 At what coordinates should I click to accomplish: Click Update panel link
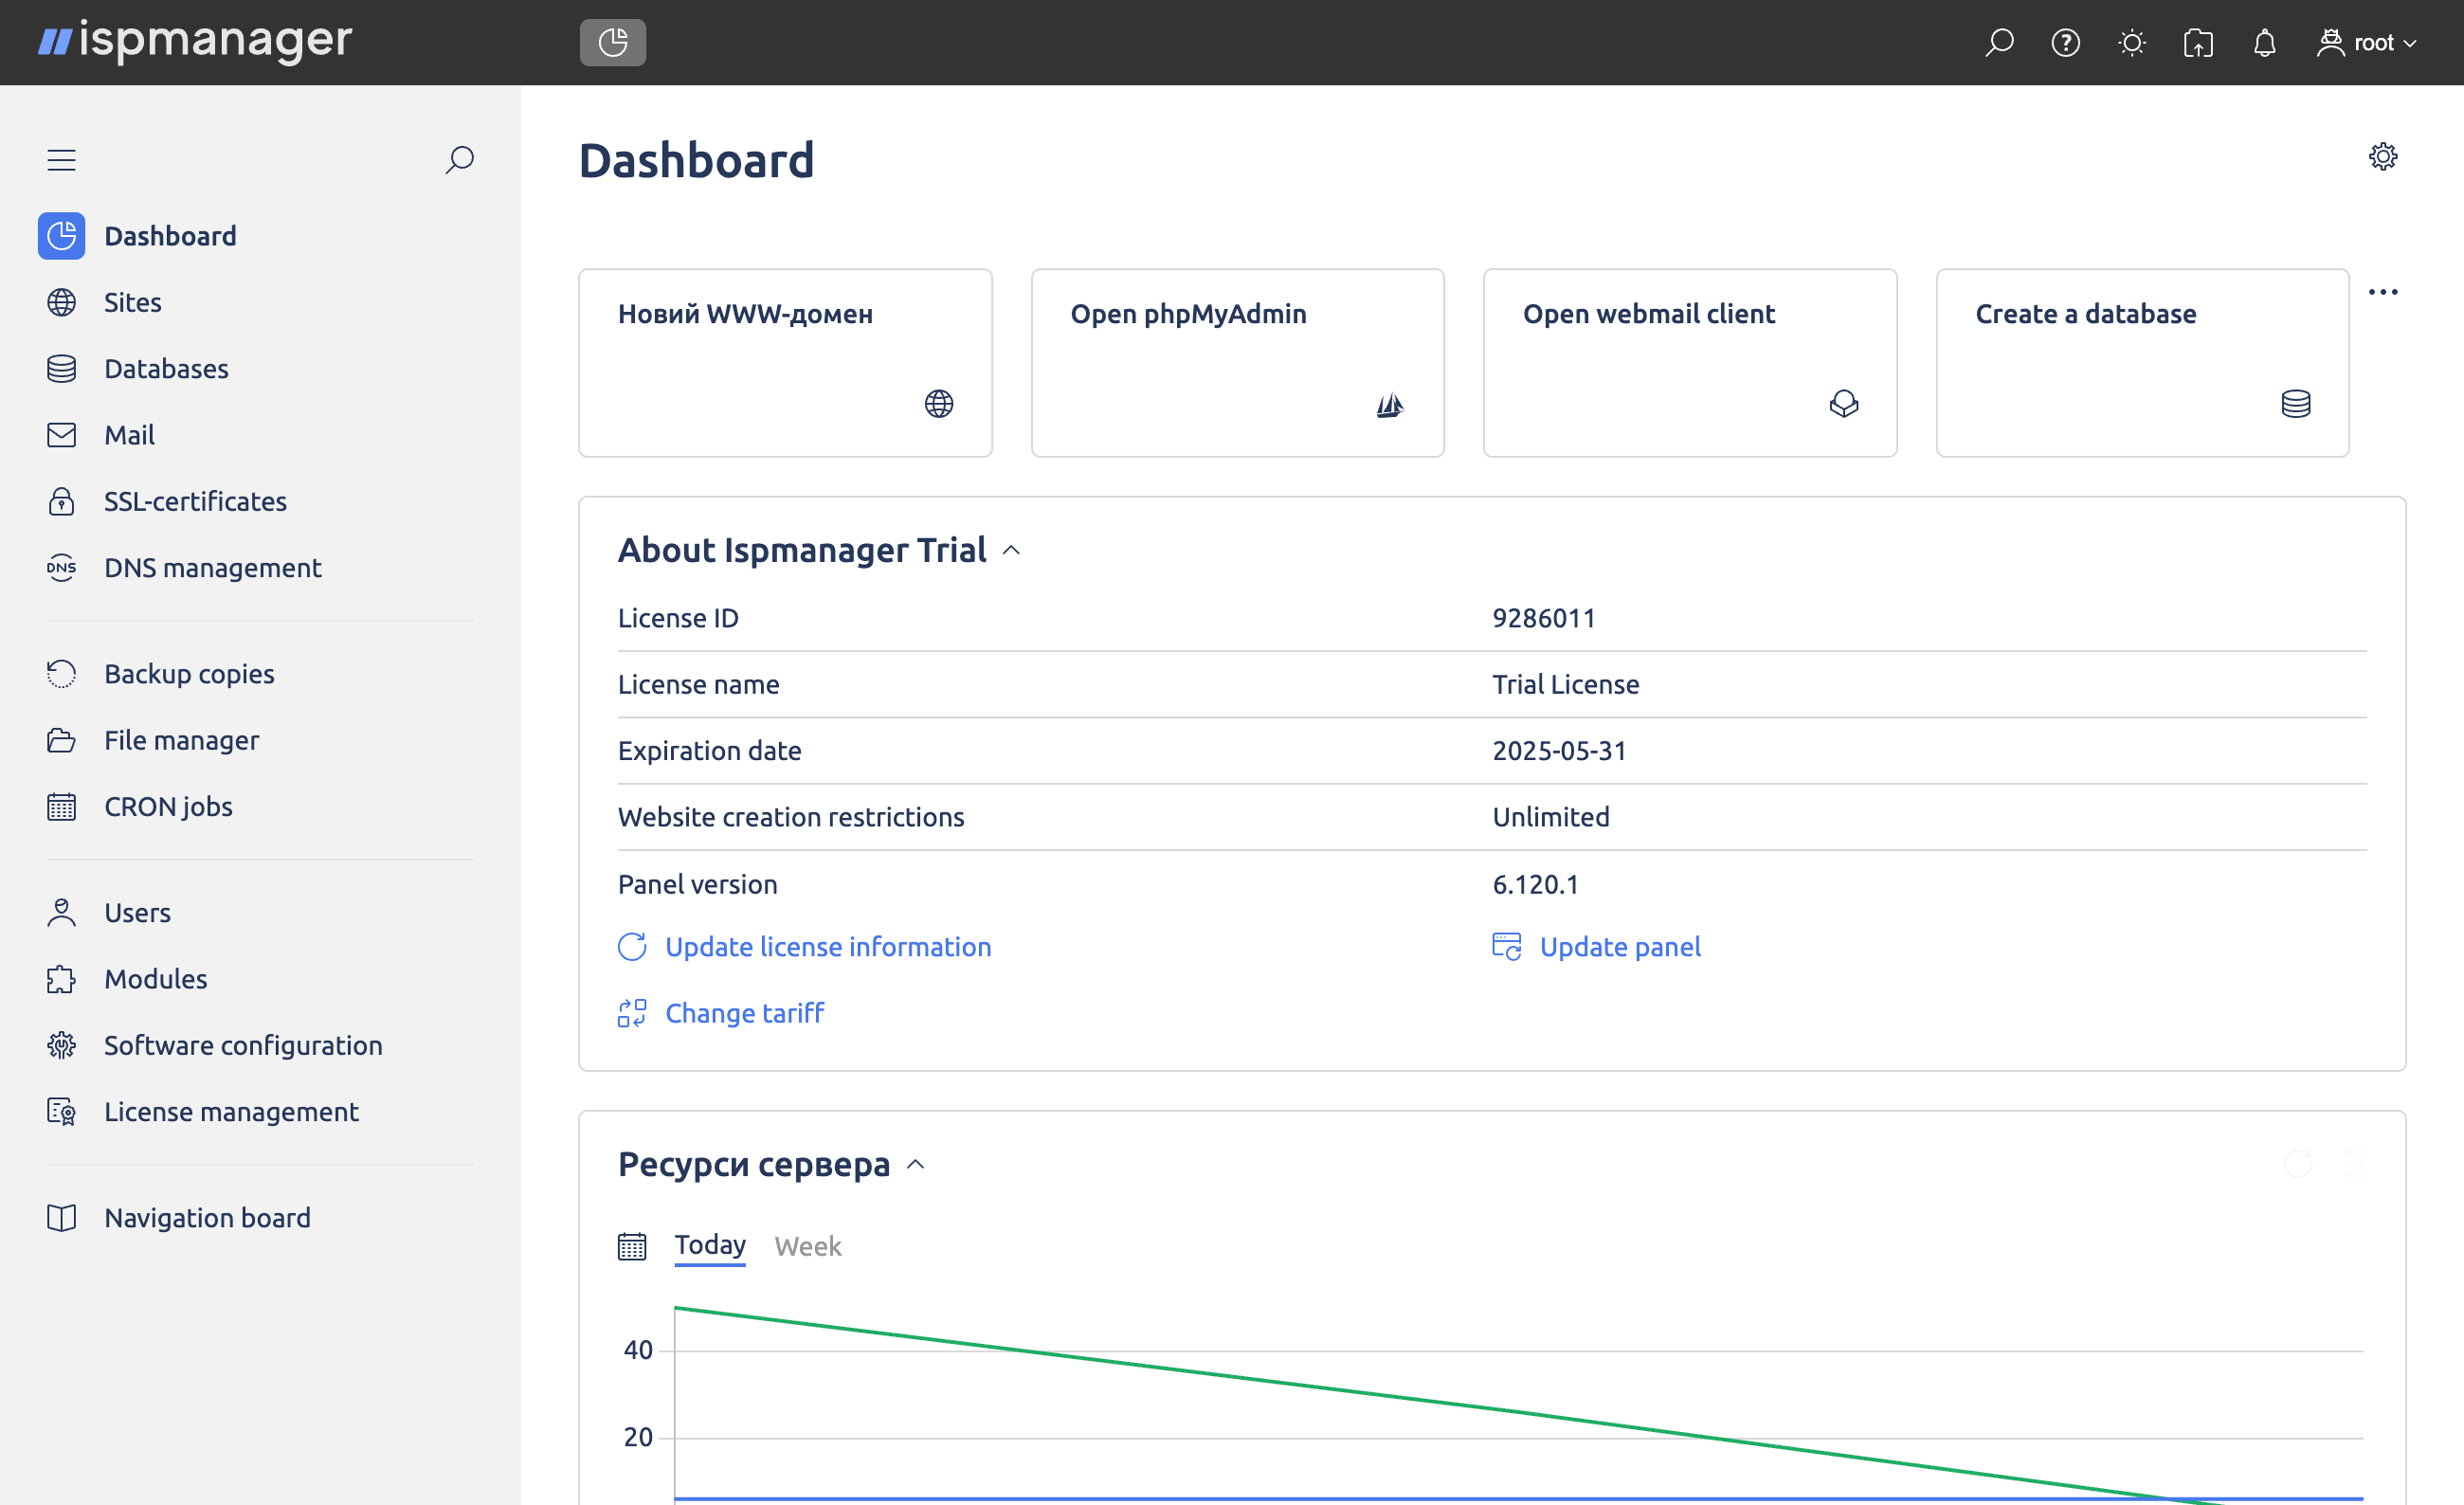pos(1596,947)
